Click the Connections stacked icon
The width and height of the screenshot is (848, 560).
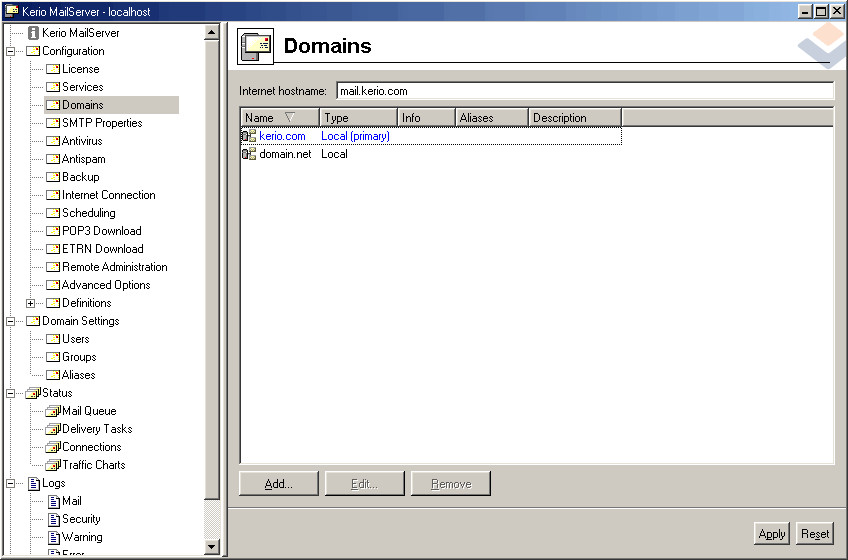[53, 447]
